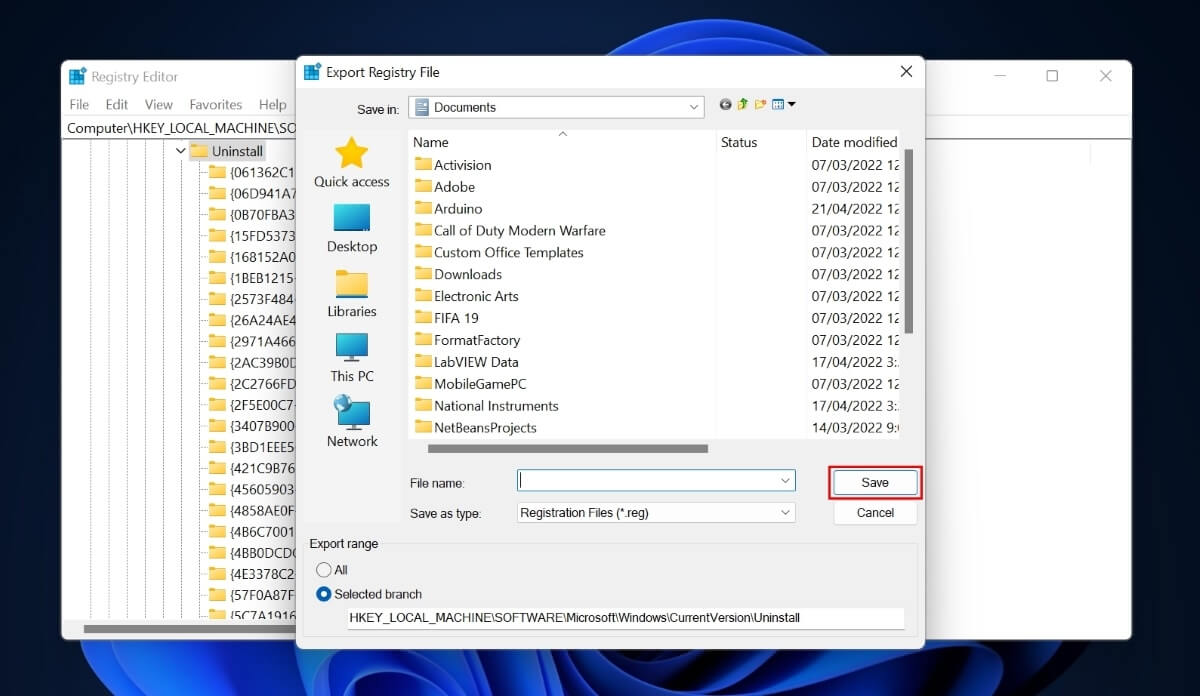Click the Up One Level icon

point(742,104)
